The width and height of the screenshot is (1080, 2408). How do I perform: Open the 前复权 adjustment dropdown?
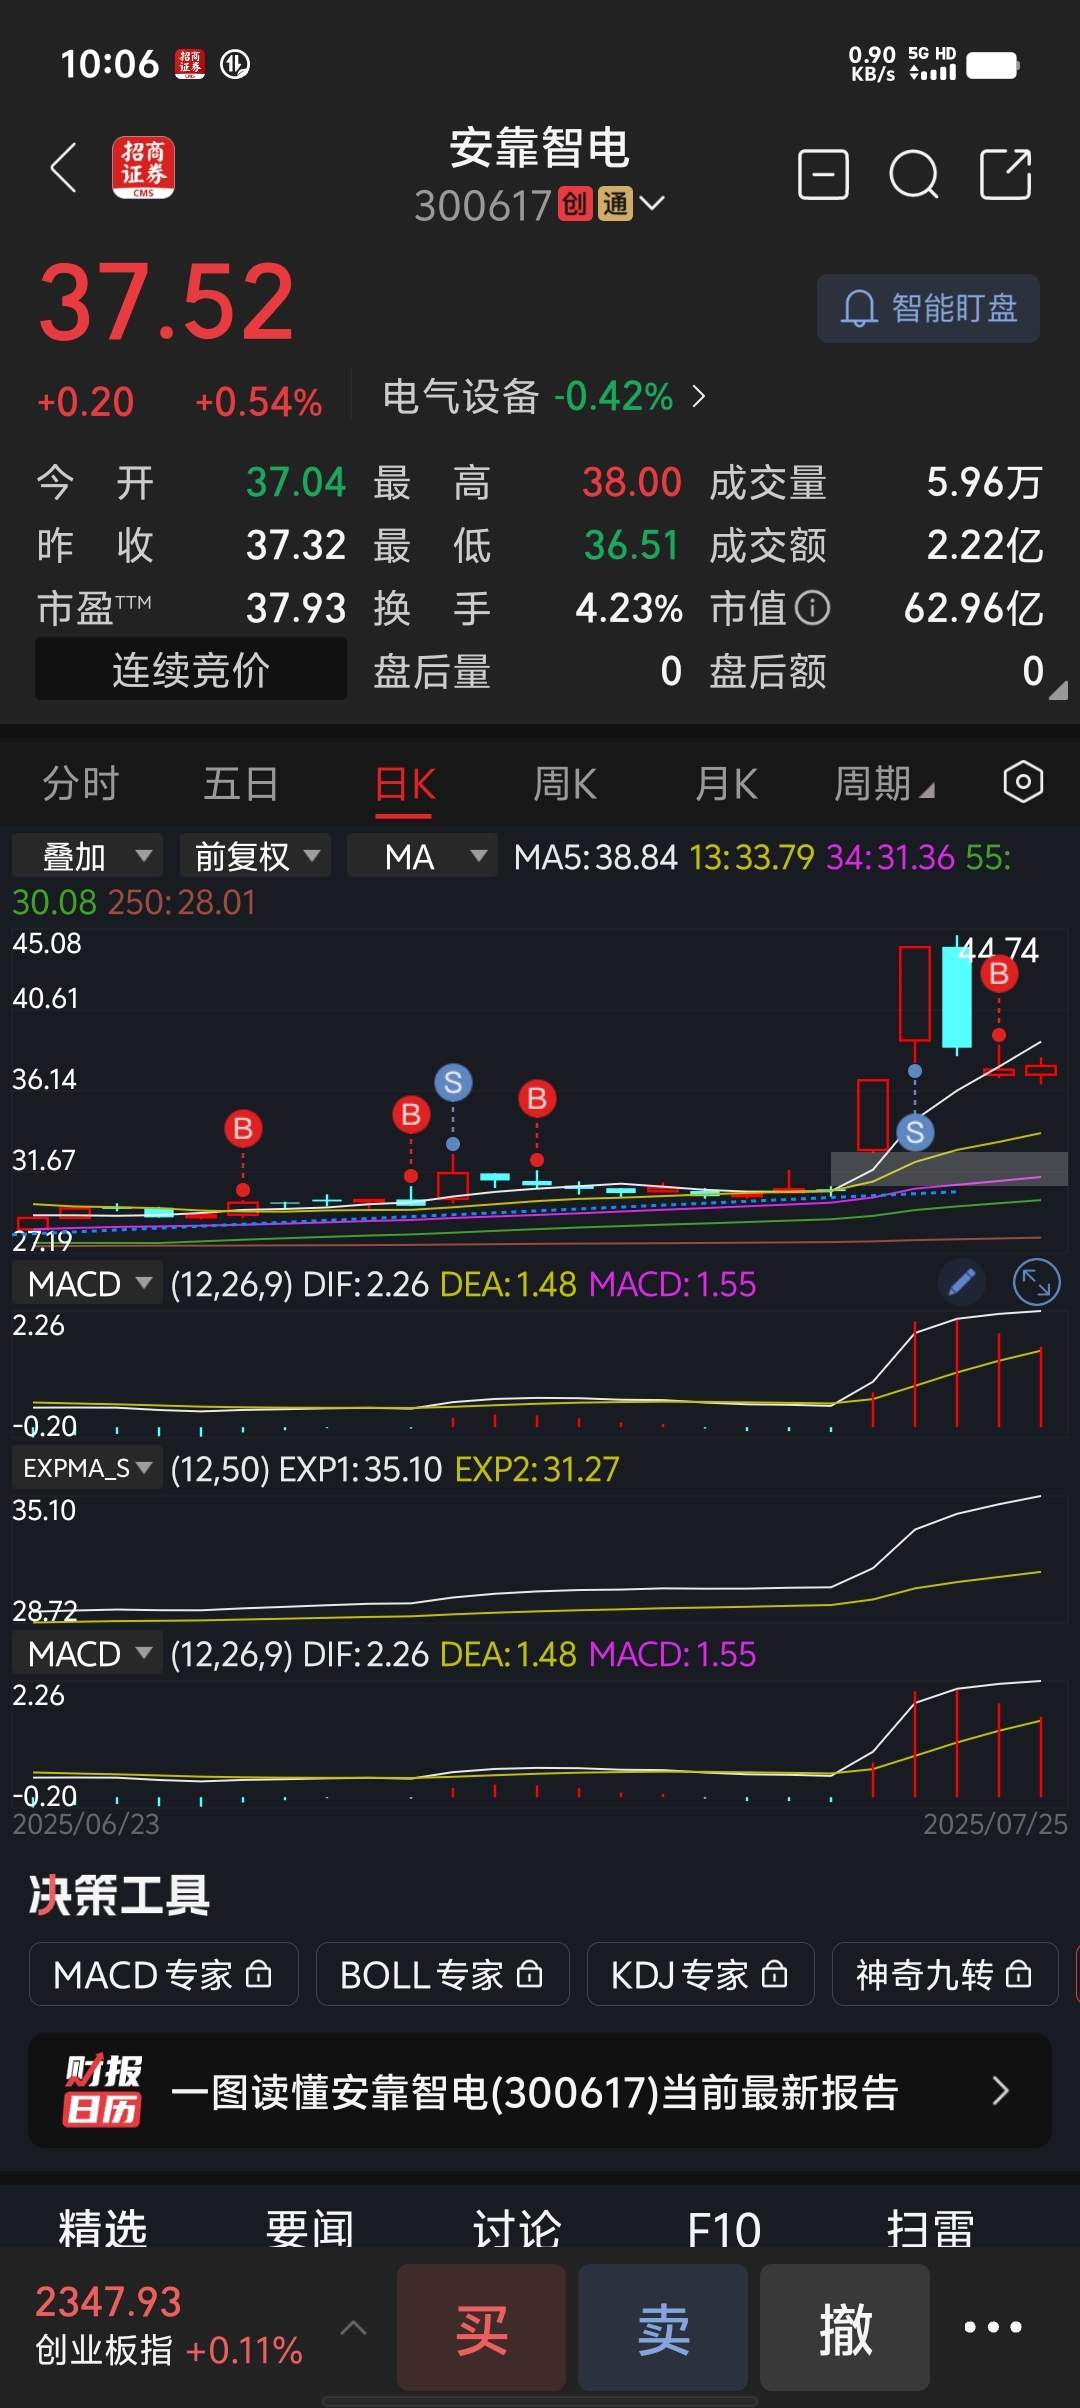pyautogui.click(x=255, y=856)
